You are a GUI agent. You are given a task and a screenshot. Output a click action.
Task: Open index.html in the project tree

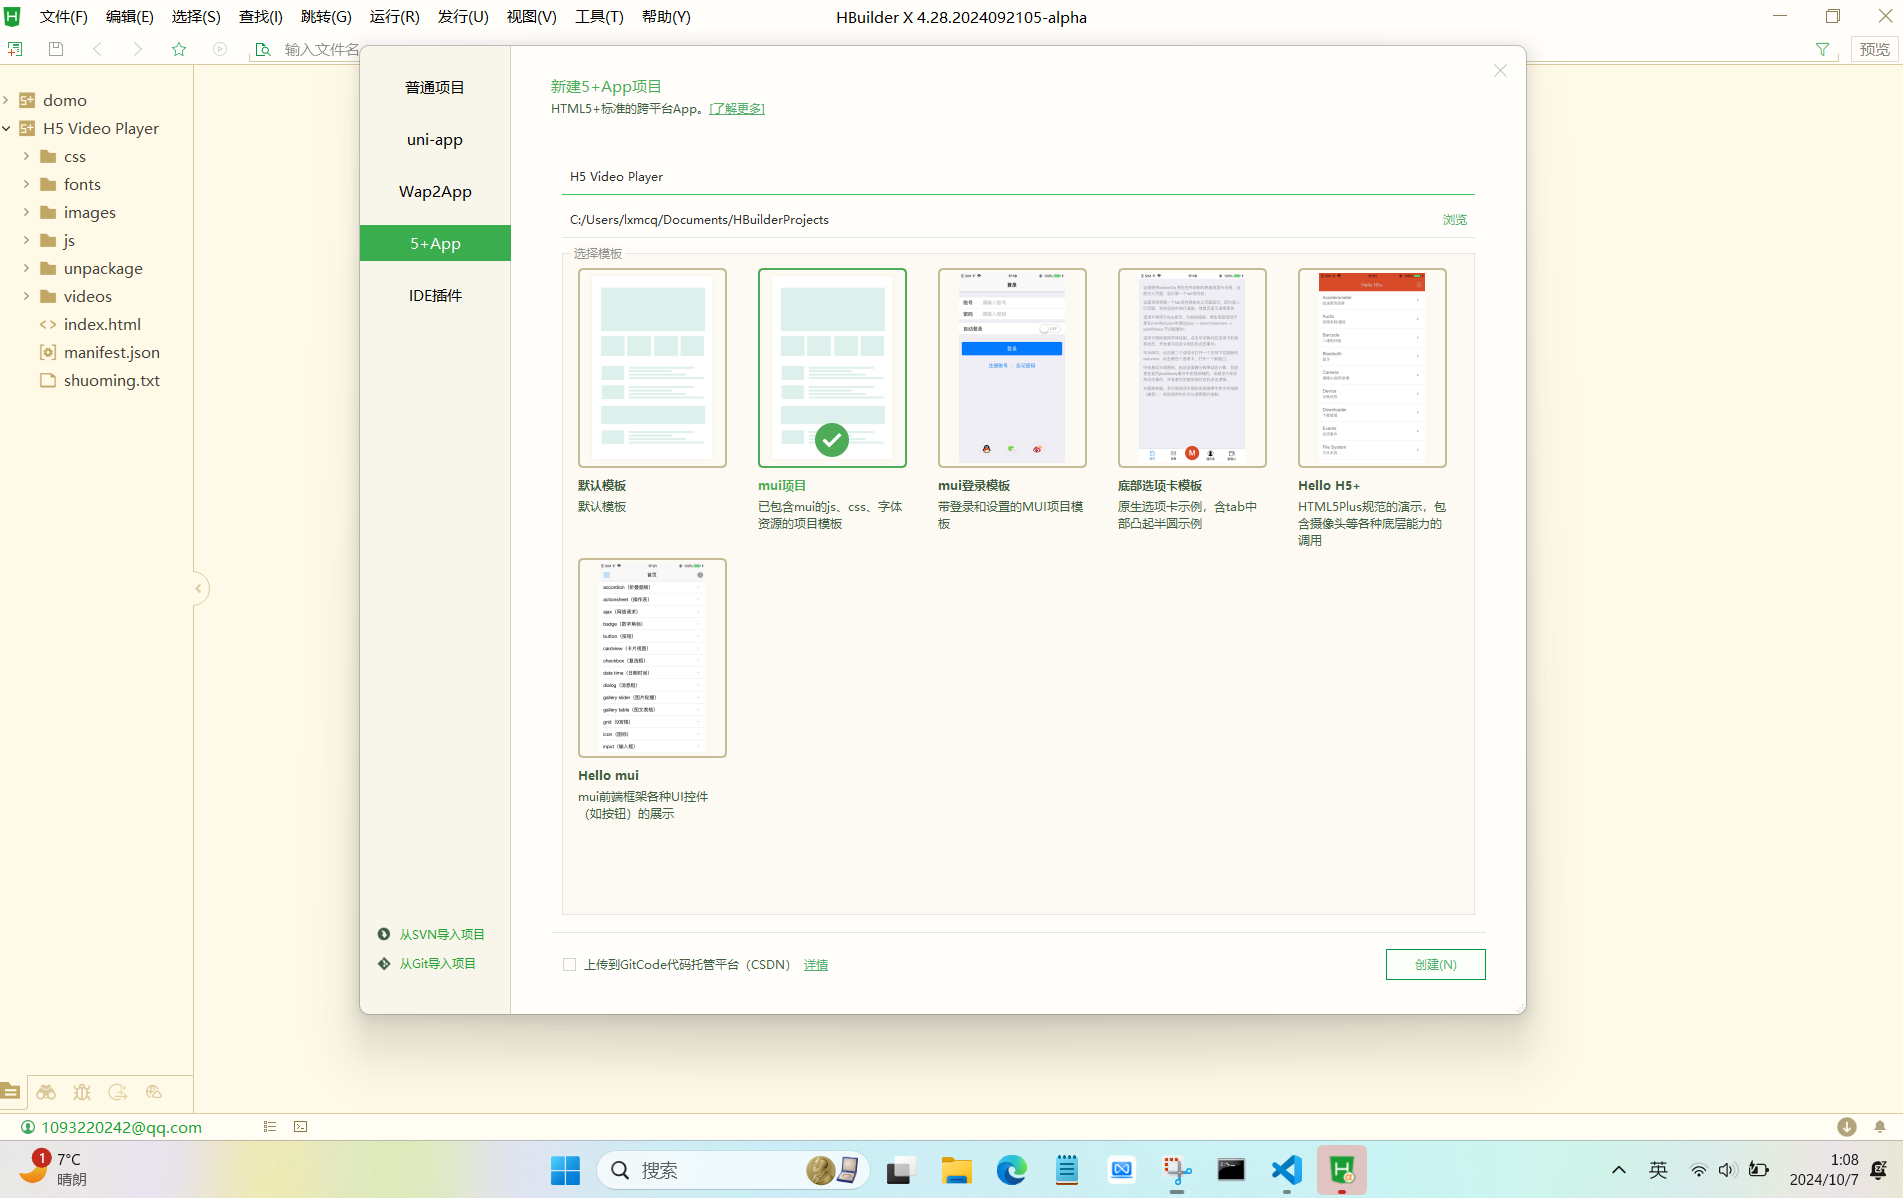(102, 325)
